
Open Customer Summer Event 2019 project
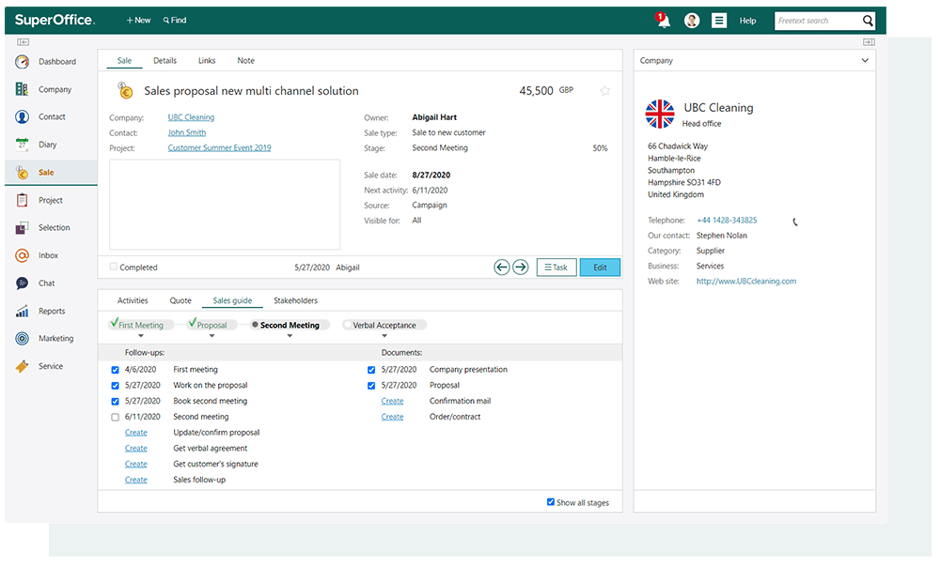point(219,147)
